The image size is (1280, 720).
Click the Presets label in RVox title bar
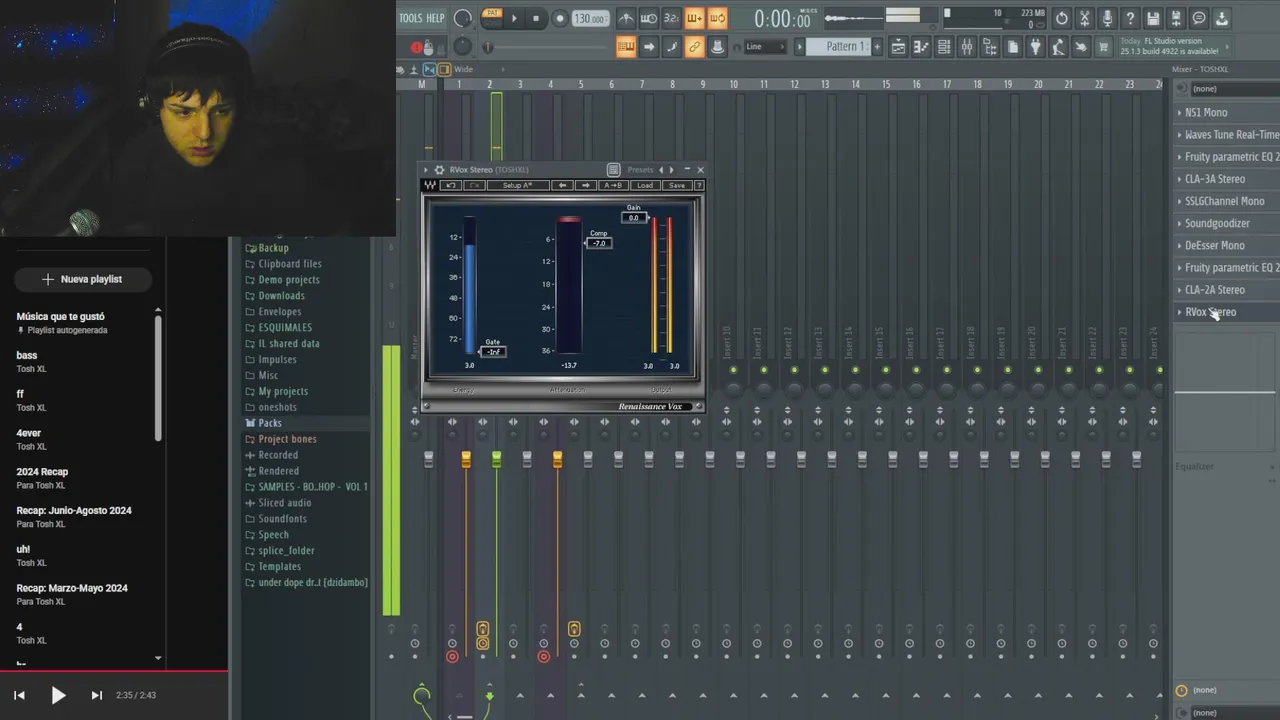[640, 170]
